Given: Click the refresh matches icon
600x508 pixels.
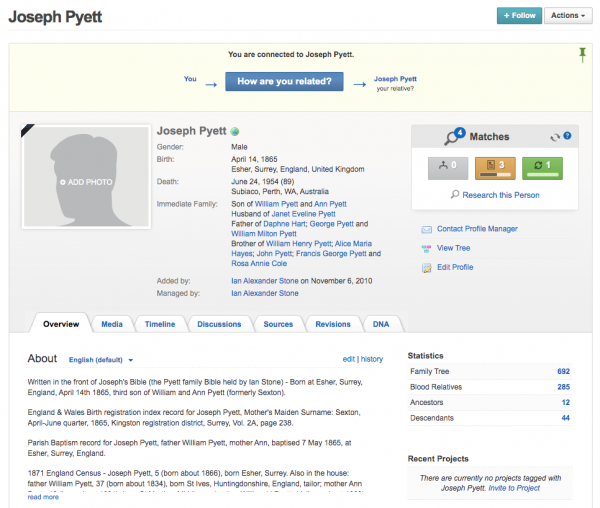Looking at the screenshot, I should coord(555,137).
